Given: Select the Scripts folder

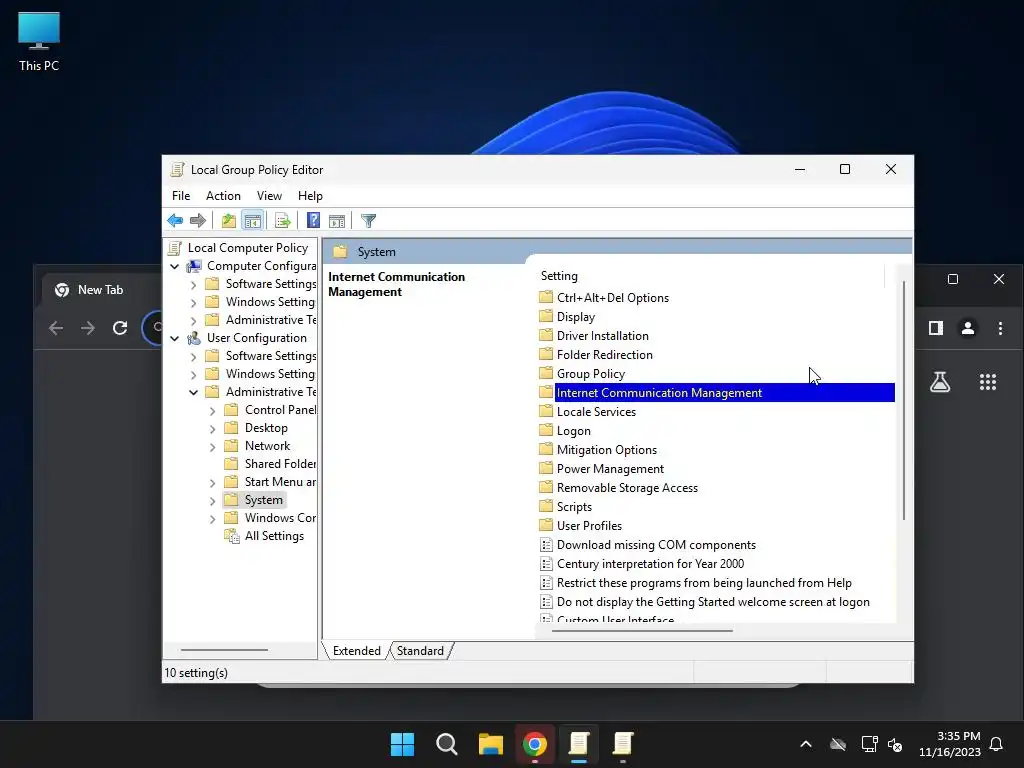Looking at the screenshot, I should coord(574,507).
